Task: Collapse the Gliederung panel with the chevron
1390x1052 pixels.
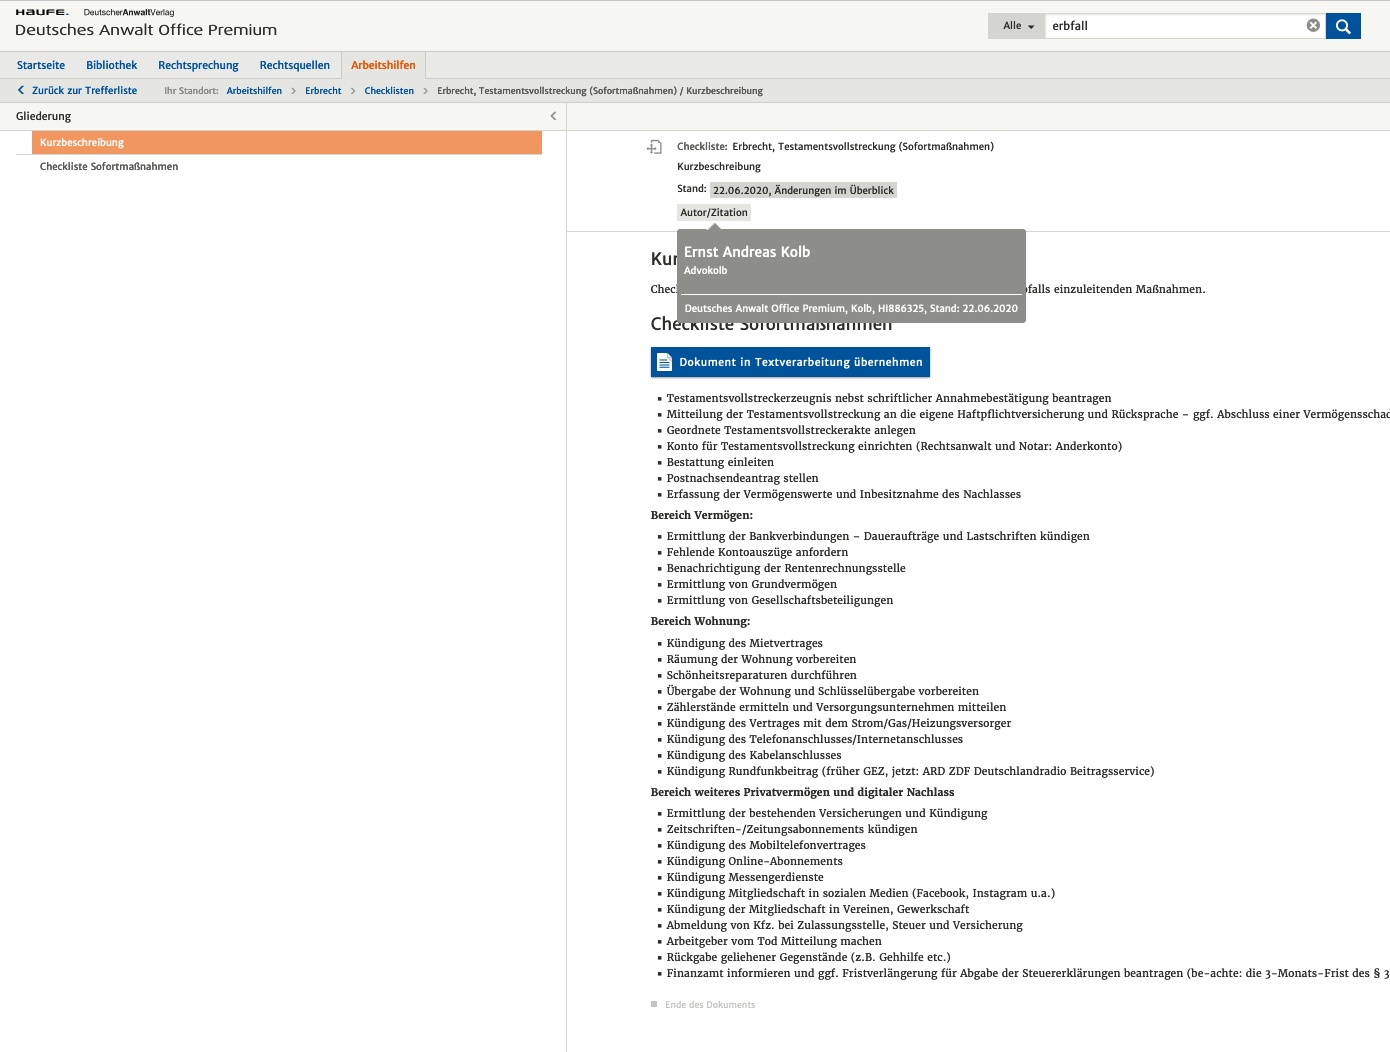Action: (x=553, y=116)
